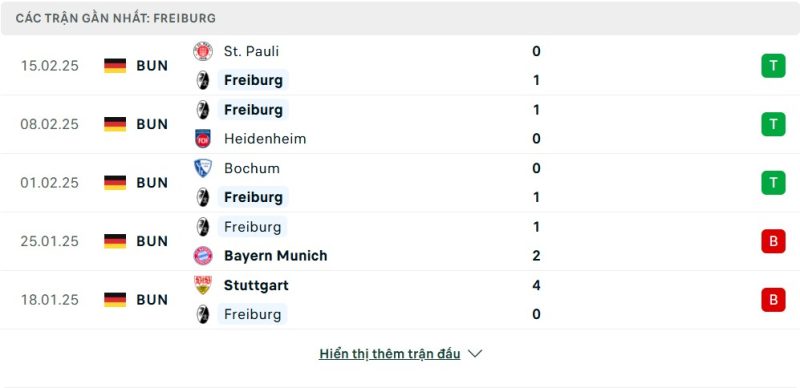This screenshot has height=388, width=800.
Task: Click BUN league label on 01.02.25 row
Action: pyautogui.click(x=152, y=183)
